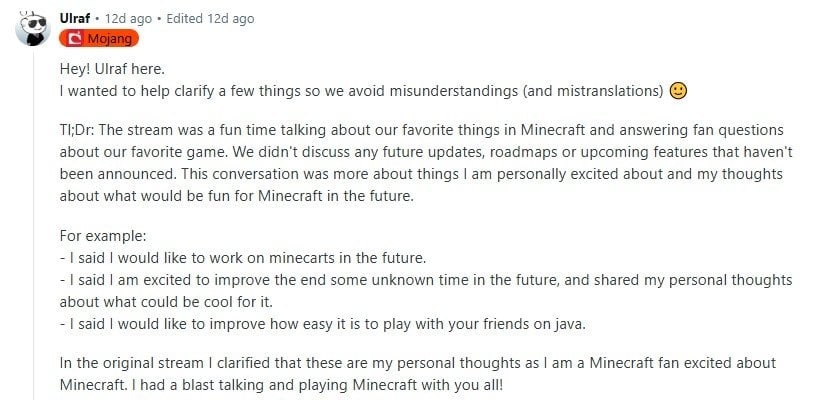Click the smiley face emoji

tap(678, 91)
